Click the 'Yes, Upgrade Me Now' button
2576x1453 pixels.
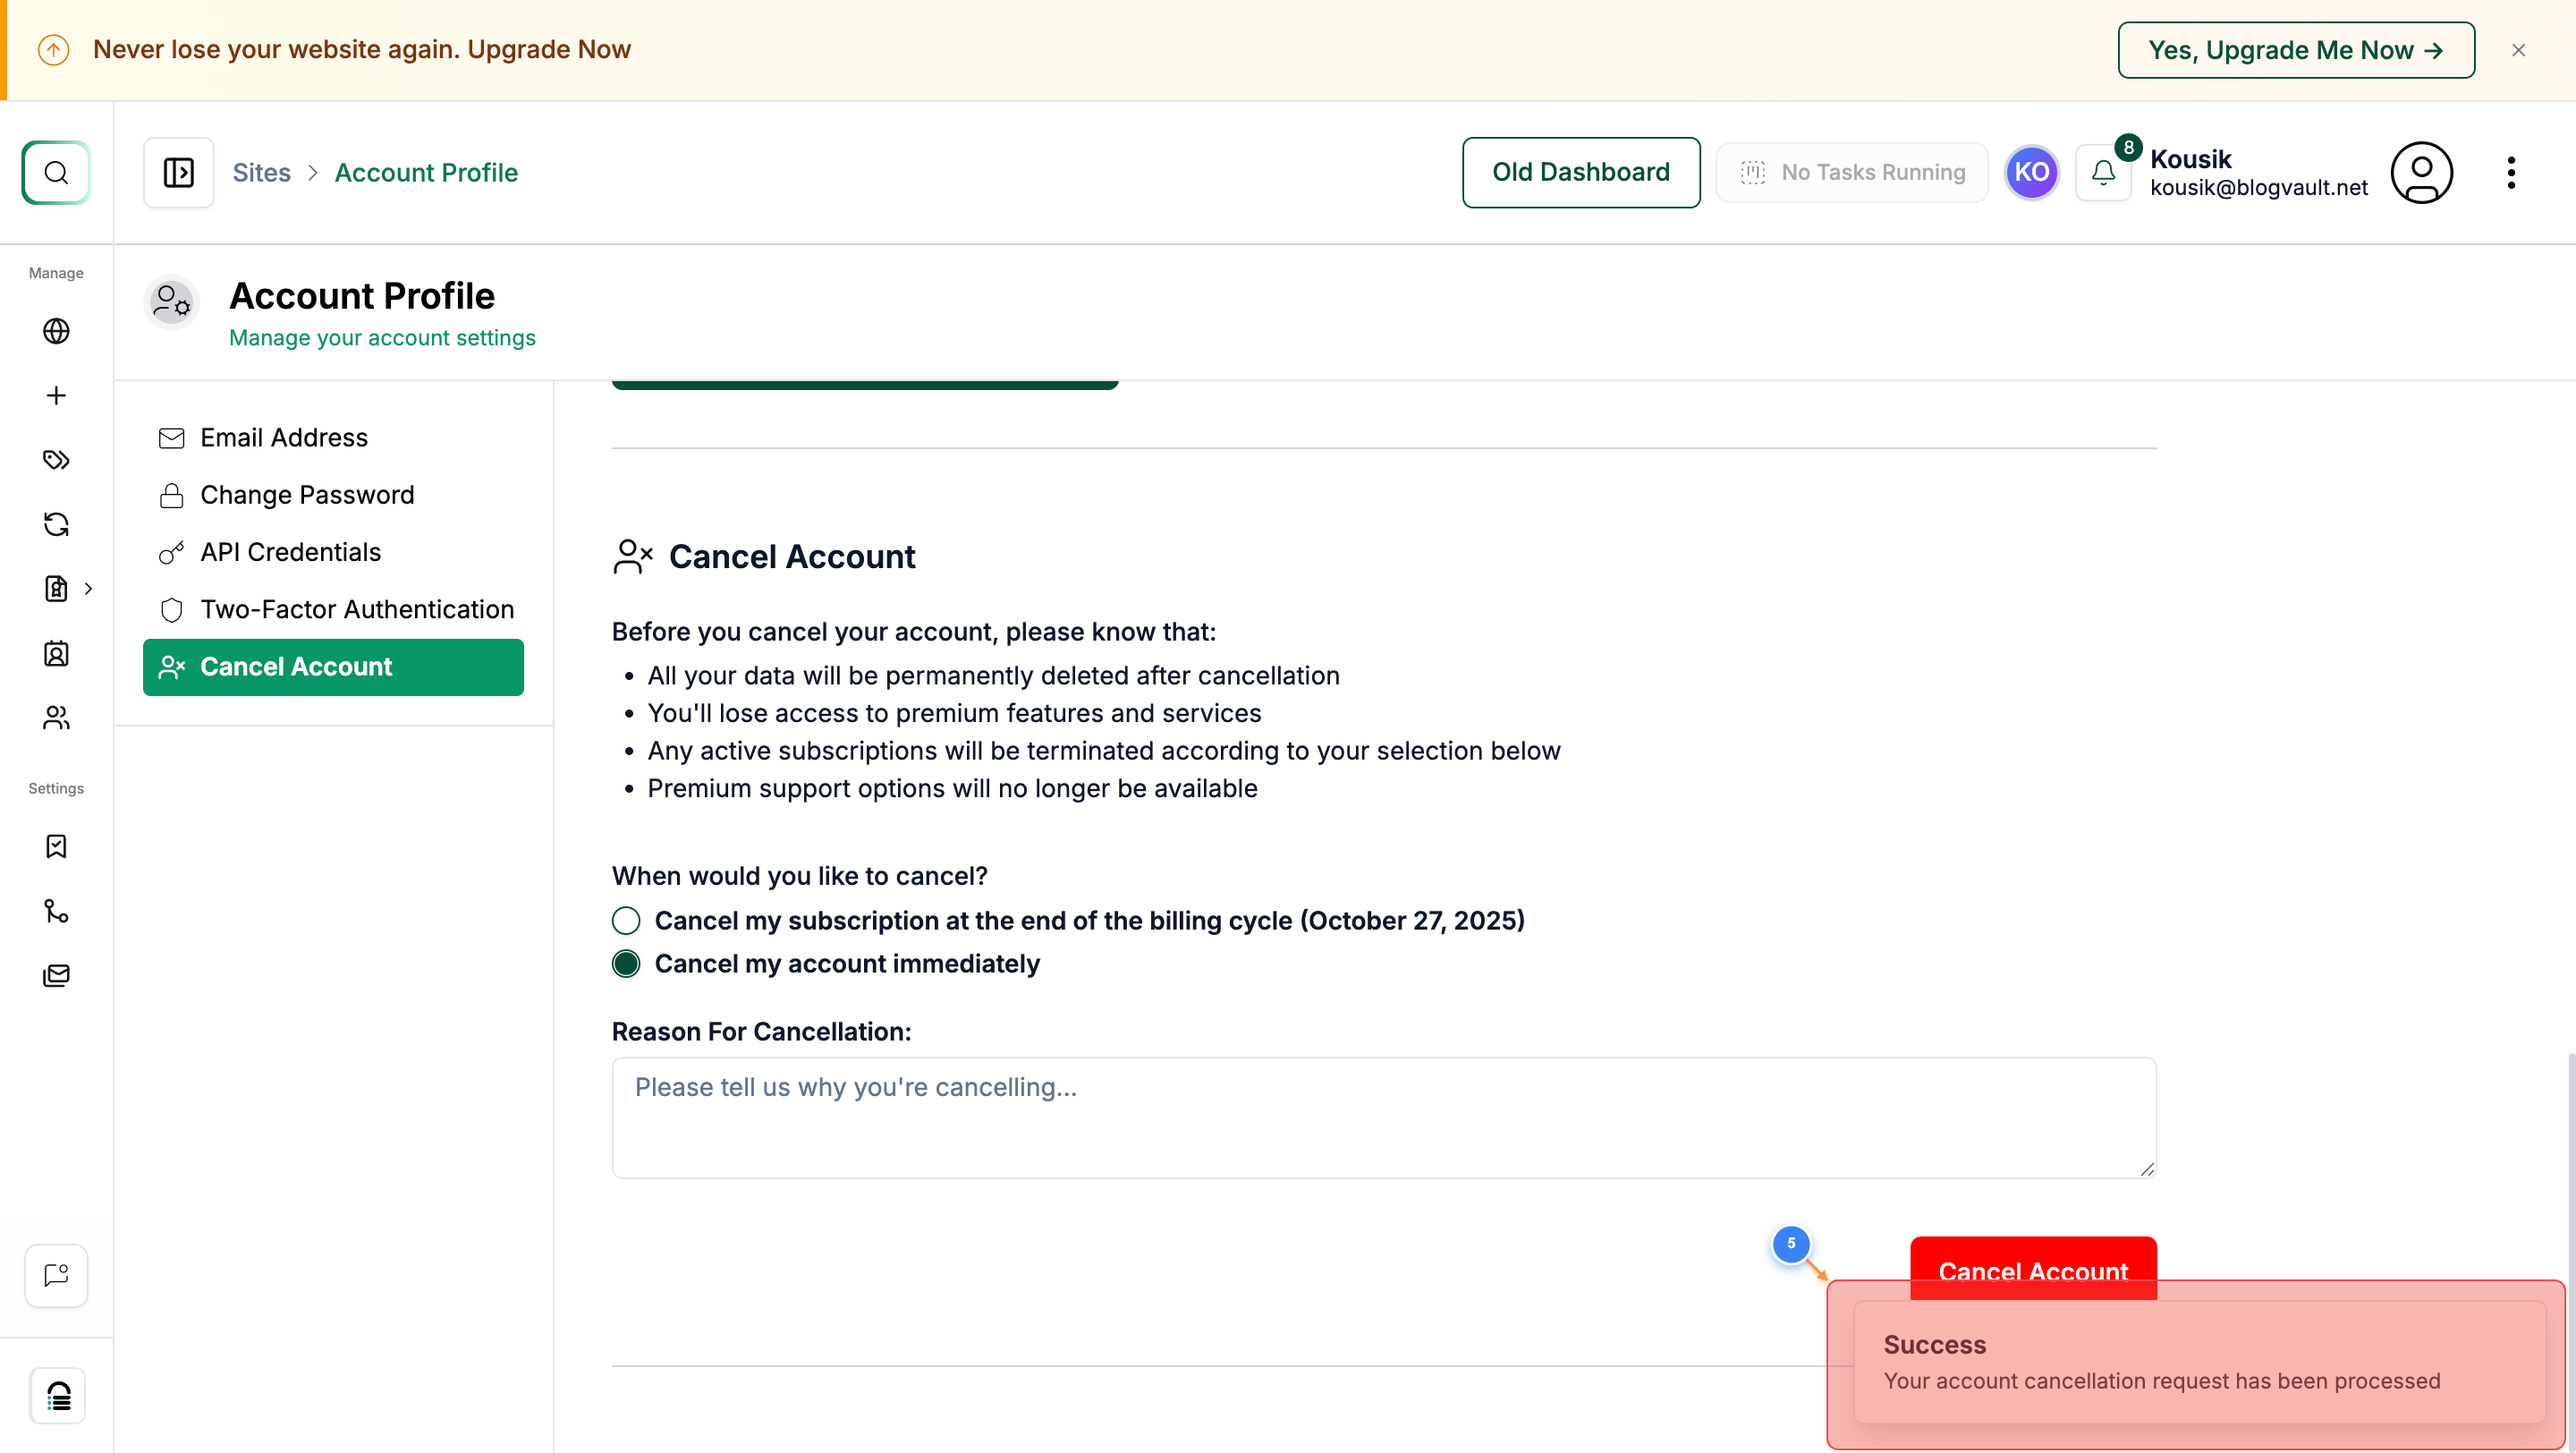point(2295,49)
